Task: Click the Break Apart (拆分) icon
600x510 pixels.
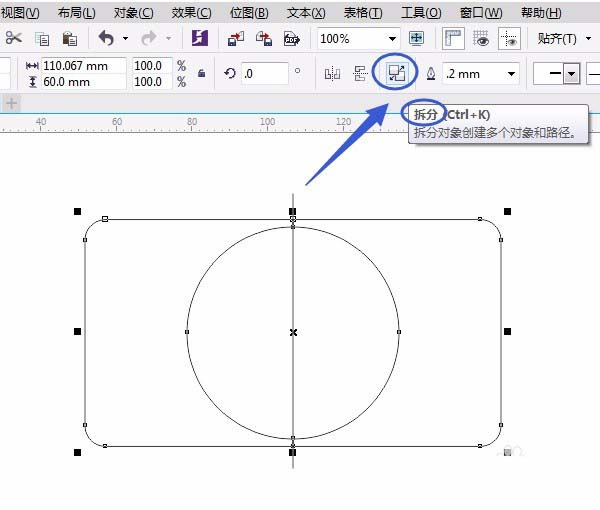Action: point(396,73)
